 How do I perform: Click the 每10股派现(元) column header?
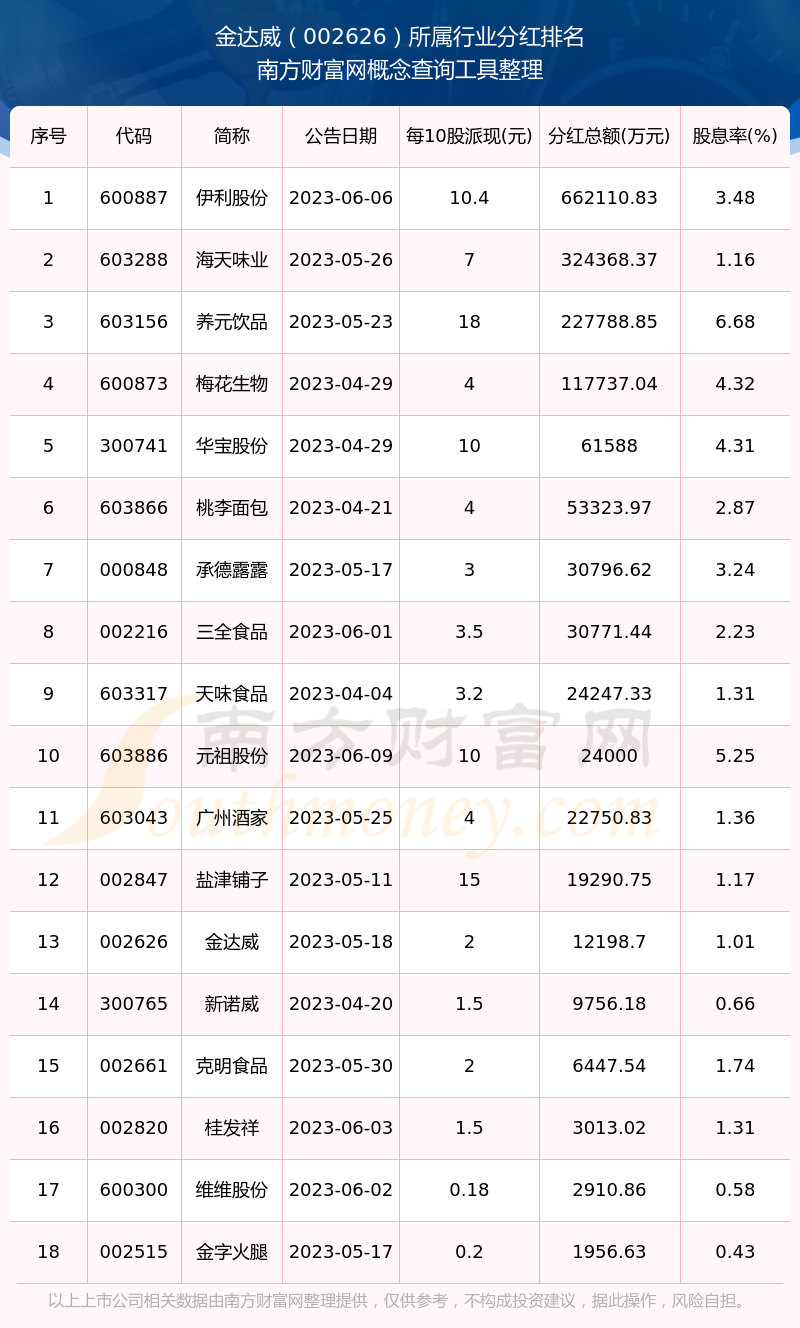pos(469,136)
